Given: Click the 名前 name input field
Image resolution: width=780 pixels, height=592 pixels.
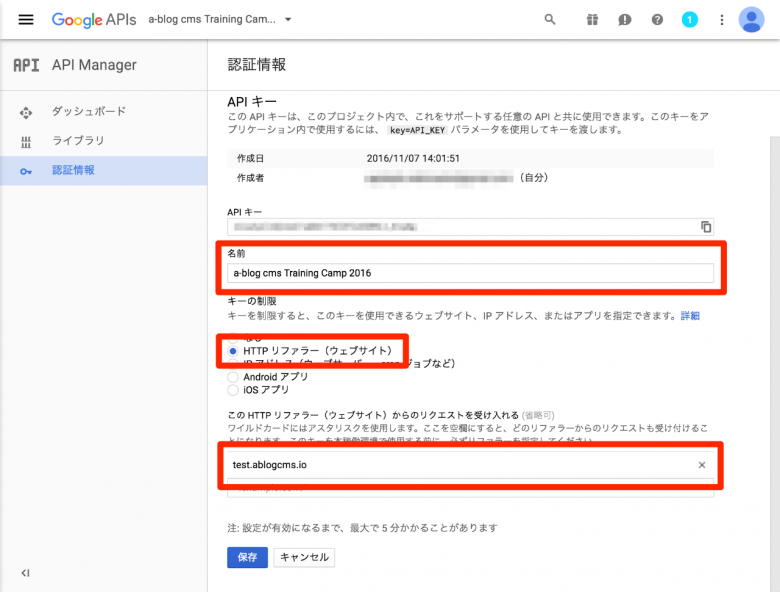Looking at the screenshot, I should [470, 273].
